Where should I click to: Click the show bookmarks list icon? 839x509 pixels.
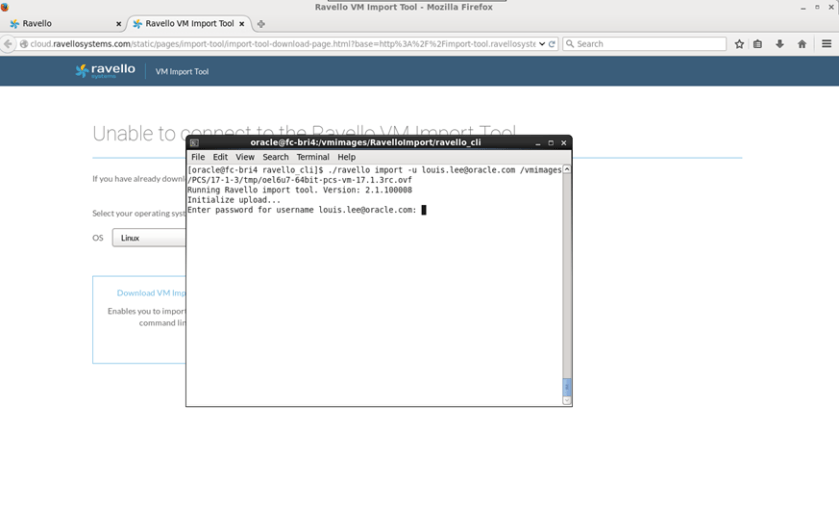pos(758,44)
